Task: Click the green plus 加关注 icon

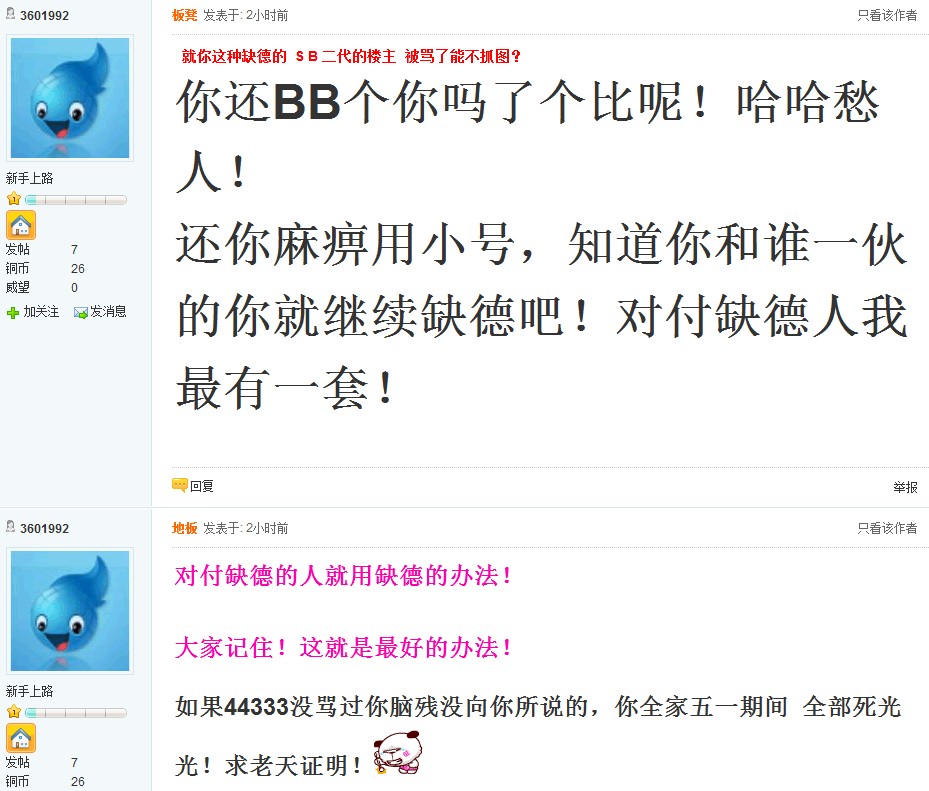Action: pyautogui.click(x=13, y=312)
